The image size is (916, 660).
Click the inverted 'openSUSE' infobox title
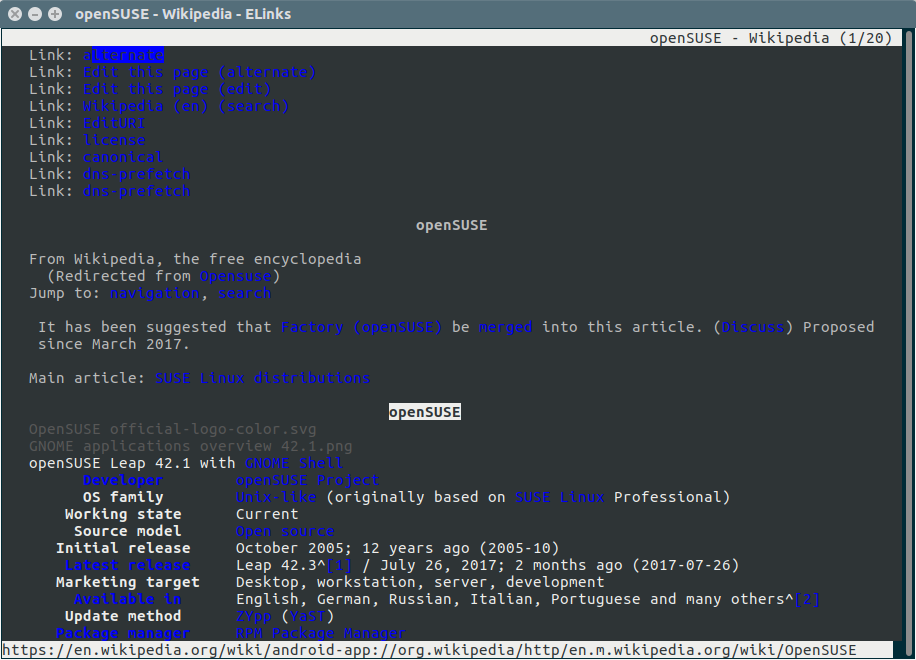tap(425, 412)
